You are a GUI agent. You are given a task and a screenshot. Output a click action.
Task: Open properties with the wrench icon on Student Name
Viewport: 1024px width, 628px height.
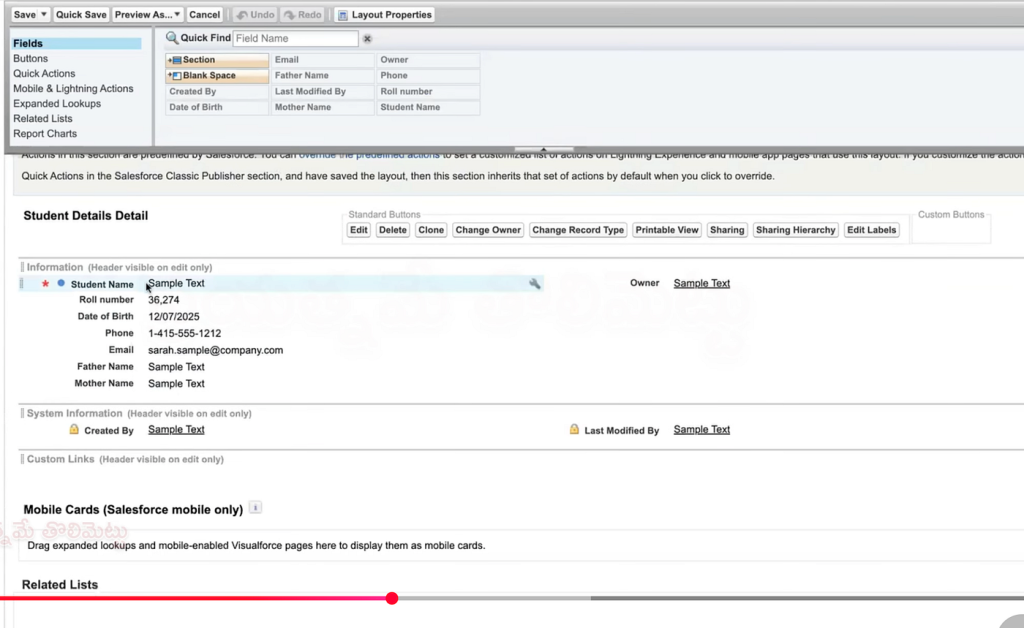click(x=535, y=283)
